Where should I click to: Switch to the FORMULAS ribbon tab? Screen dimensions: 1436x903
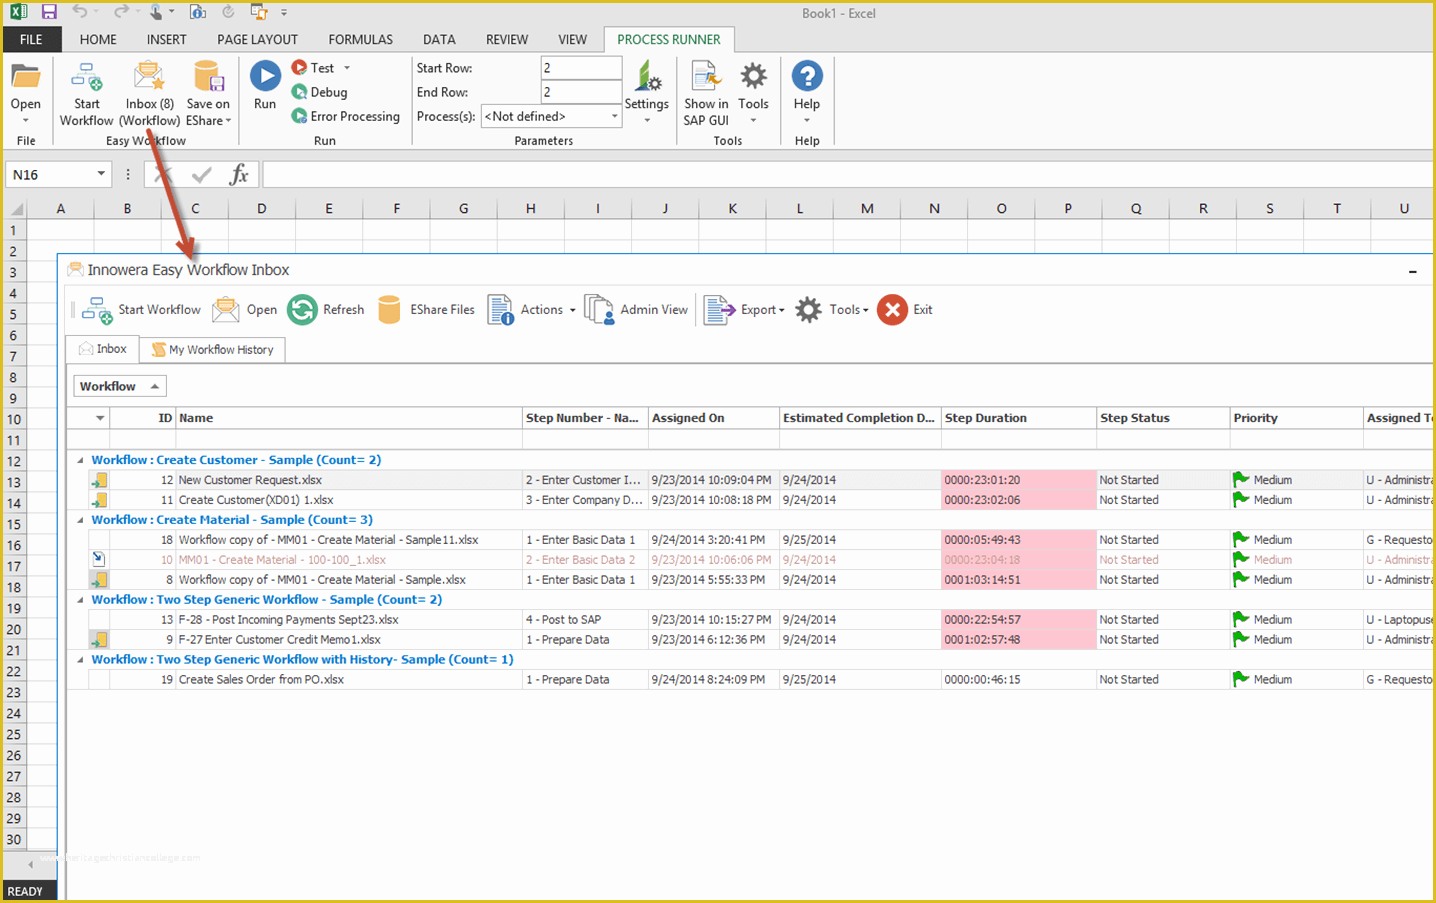coord(360,39)
